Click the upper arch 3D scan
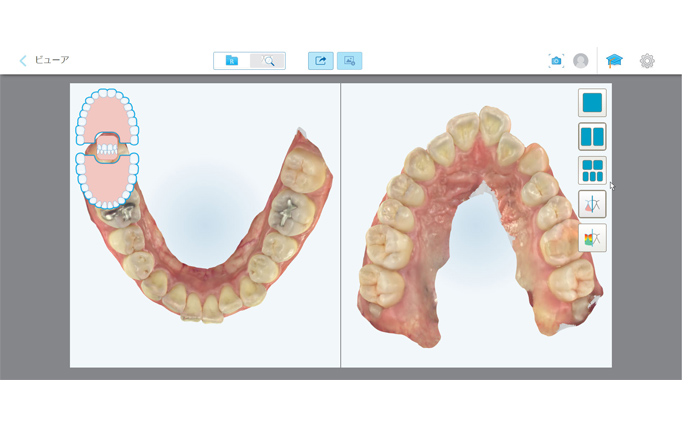Image resolution: width=690 pixels, height=440 pixels. tap(480, 224)
